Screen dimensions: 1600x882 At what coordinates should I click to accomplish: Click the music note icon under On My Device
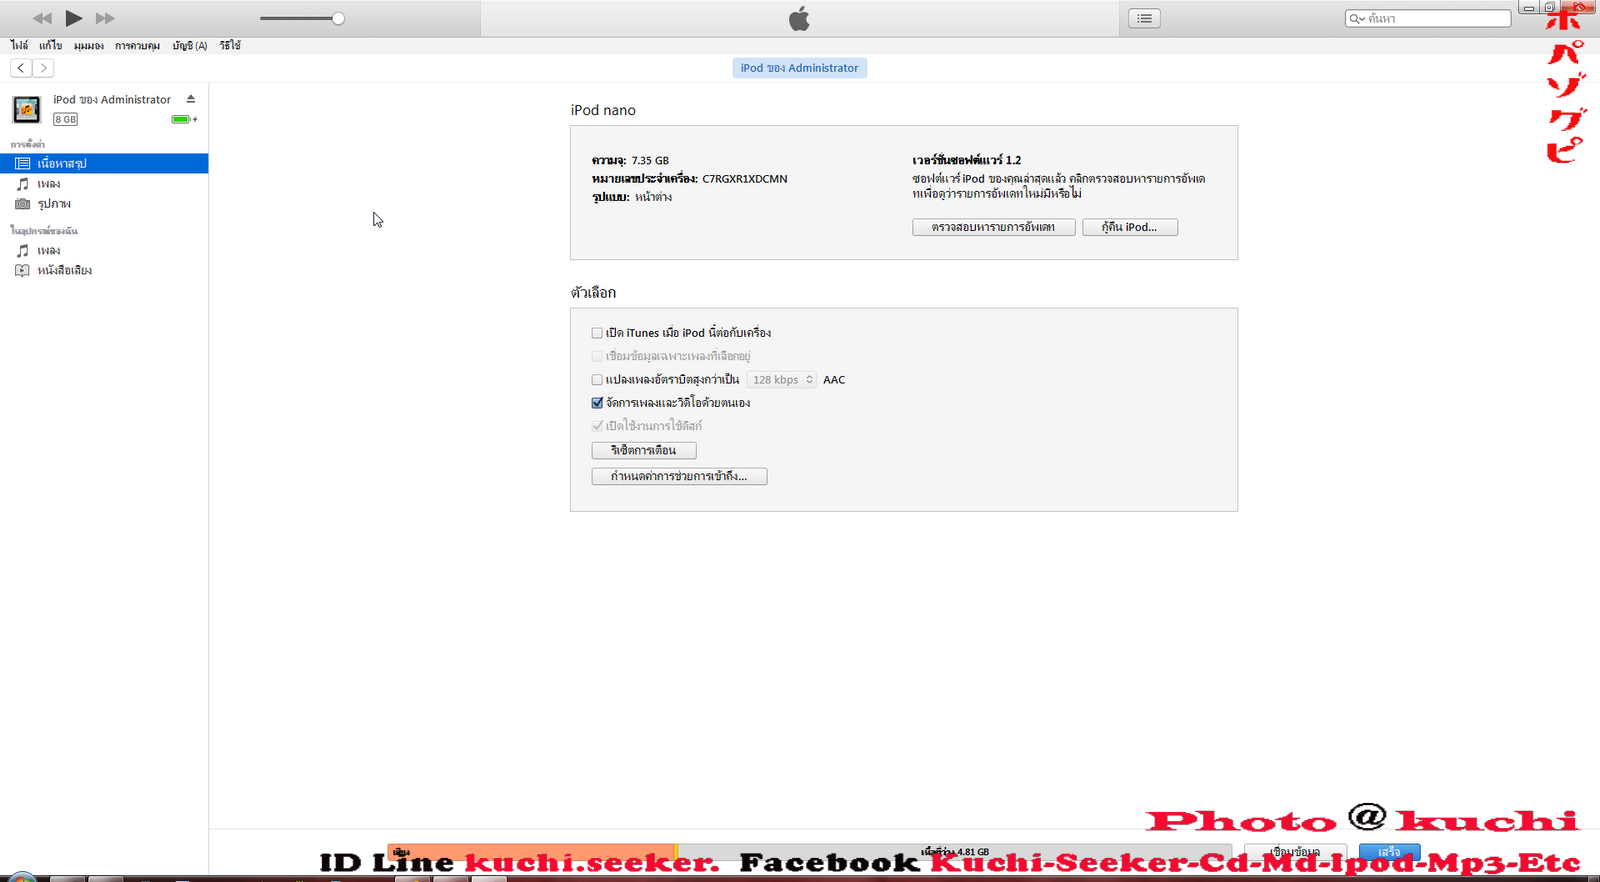click(x=22, y=250)
